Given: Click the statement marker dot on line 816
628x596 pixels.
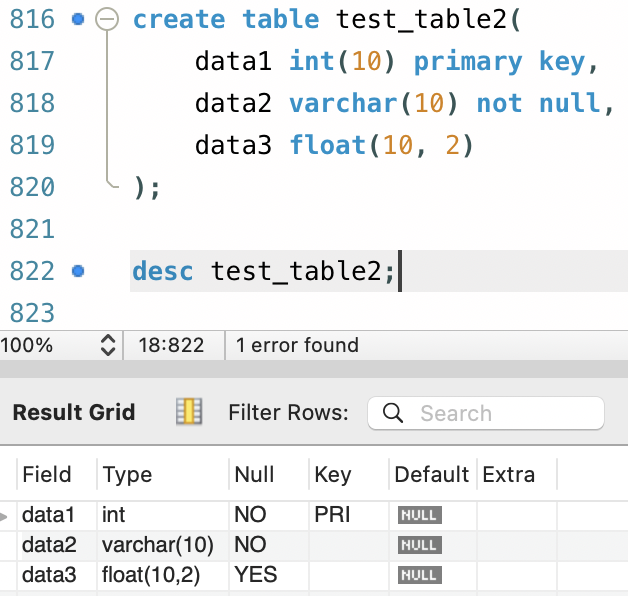Looking at the screenshot, I should [x=78, y=19].
